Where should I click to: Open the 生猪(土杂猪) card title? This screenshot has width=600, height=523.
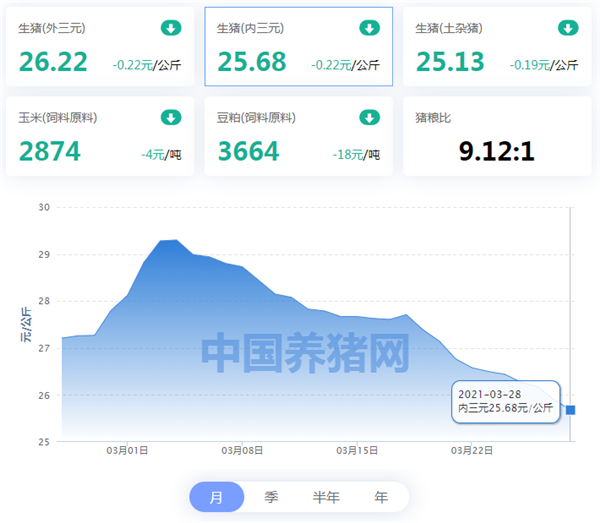pos(449,28)
